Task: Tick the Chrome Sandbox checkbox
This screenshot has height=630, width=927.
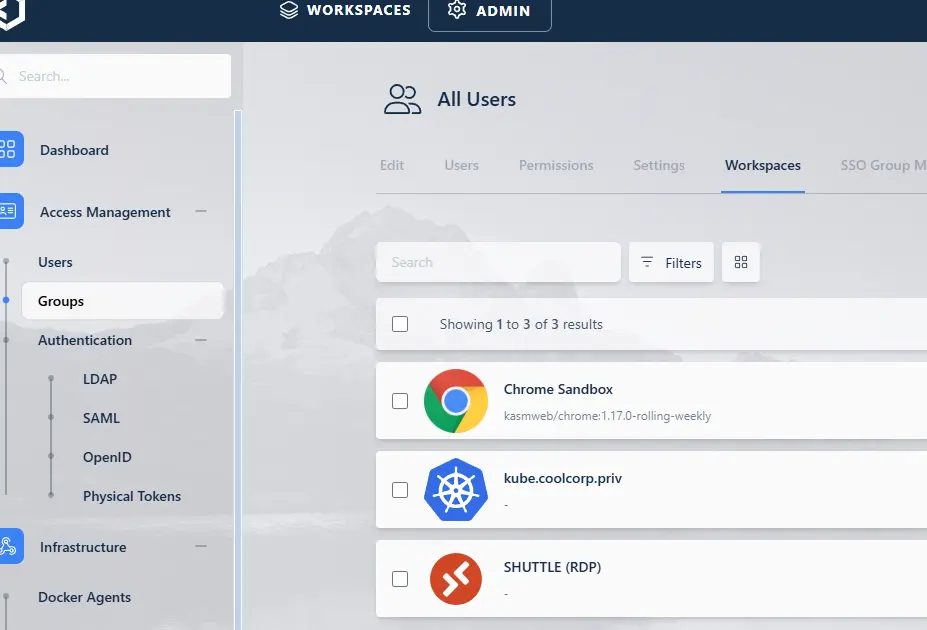Action: click(400, 401)
